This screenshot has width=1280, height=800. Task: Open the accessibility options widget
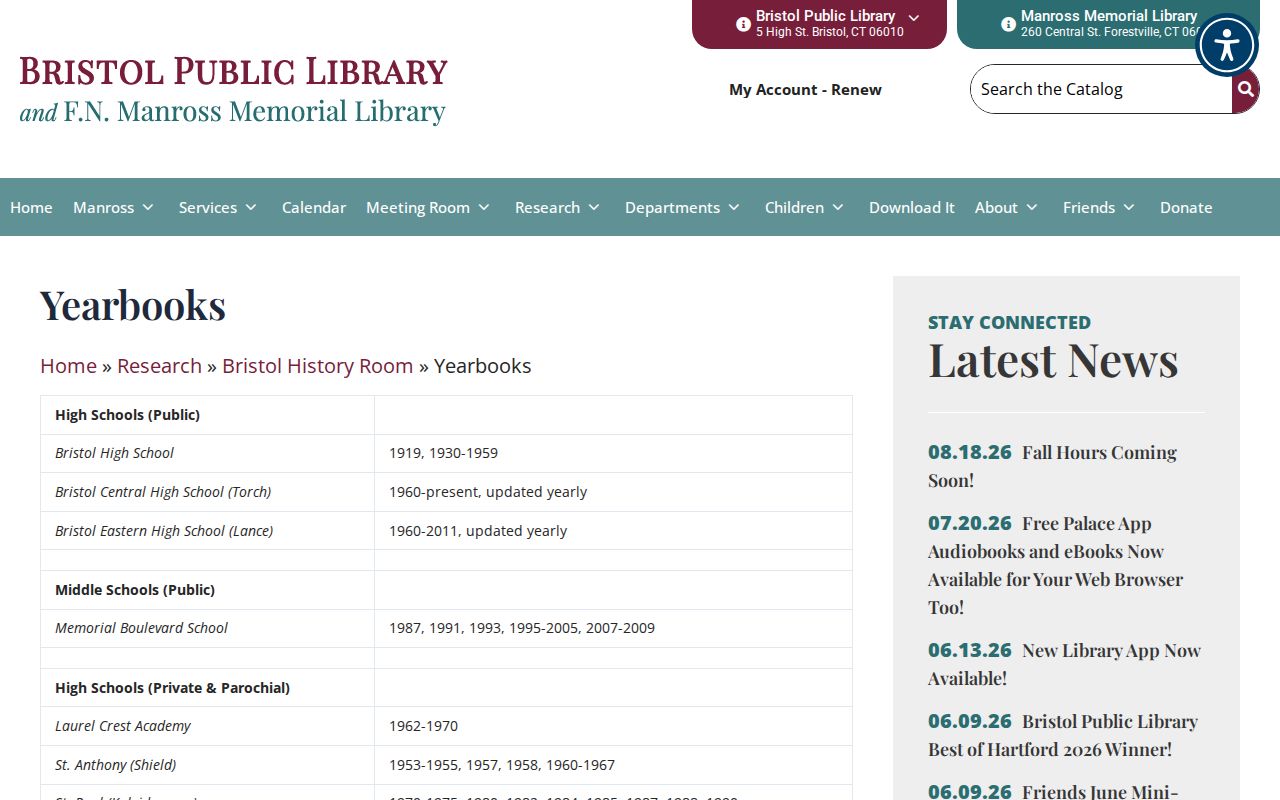tap(1226, 45)
